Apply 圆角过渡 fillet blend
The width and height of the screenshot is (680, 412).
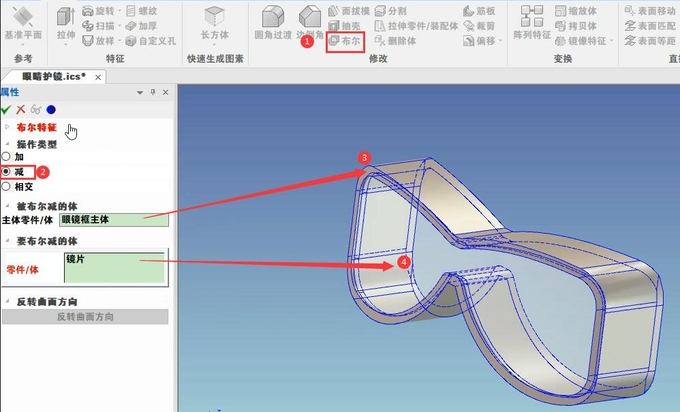(273, 23)
